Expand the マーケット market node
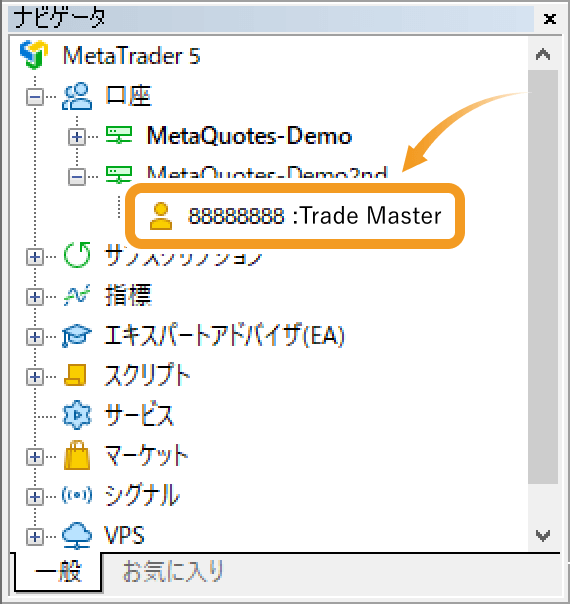Image resolution: width=570 pixels, height=604 pixels. [x=35, y=457]
